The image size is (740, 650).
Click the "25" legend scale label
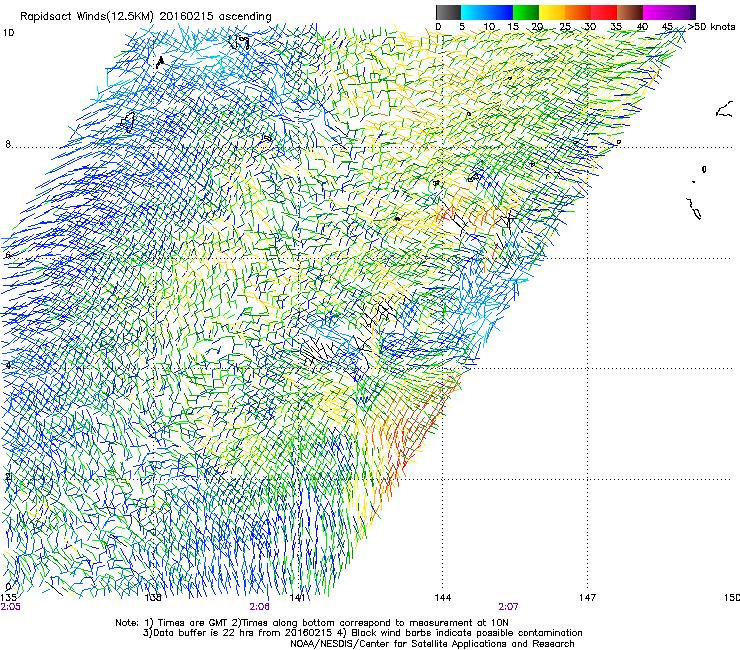coord(565,26)
